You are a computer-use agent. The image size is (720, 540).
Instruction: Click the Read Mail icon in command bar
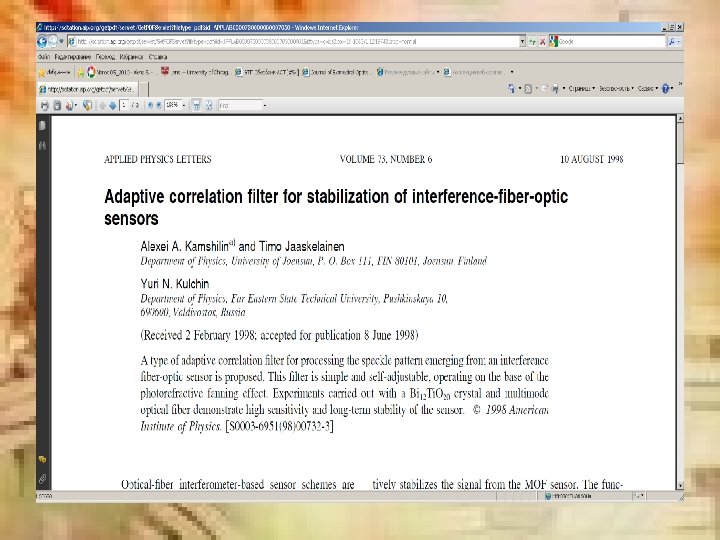coord(545,88)
